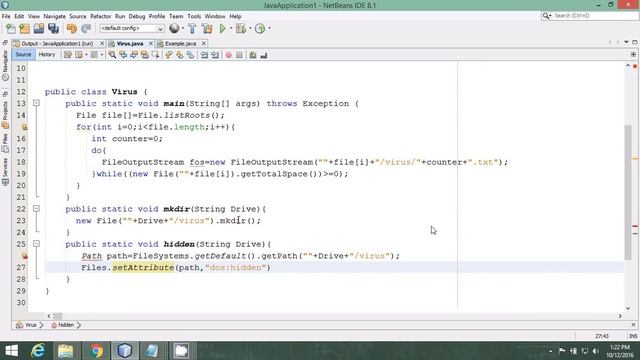This screenshot has width=640, height=360.
Task: Click the Build Project hammer icon
Action: 192,28
